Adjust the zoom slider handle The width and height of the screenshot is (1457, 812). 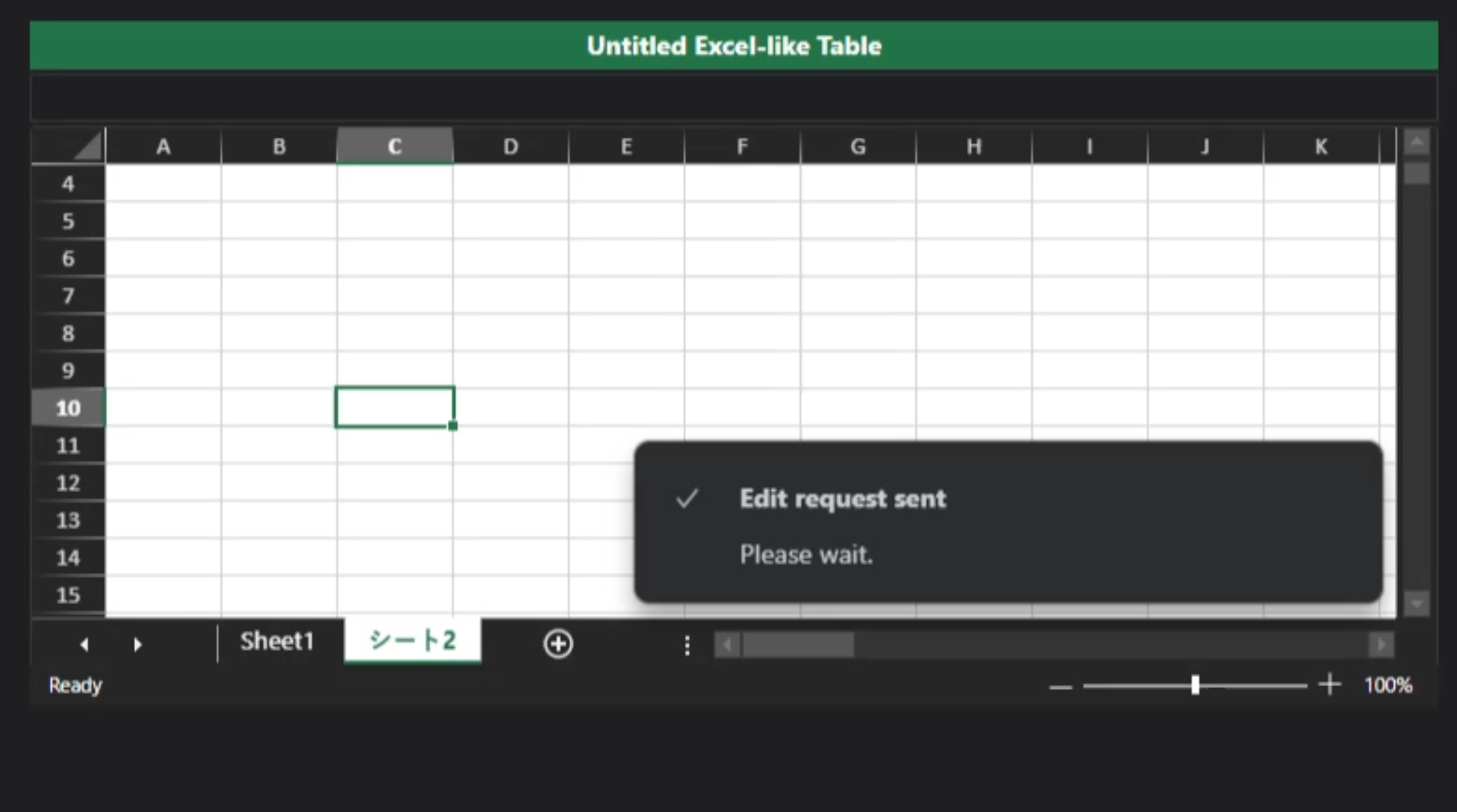(x=1195, y=685)
